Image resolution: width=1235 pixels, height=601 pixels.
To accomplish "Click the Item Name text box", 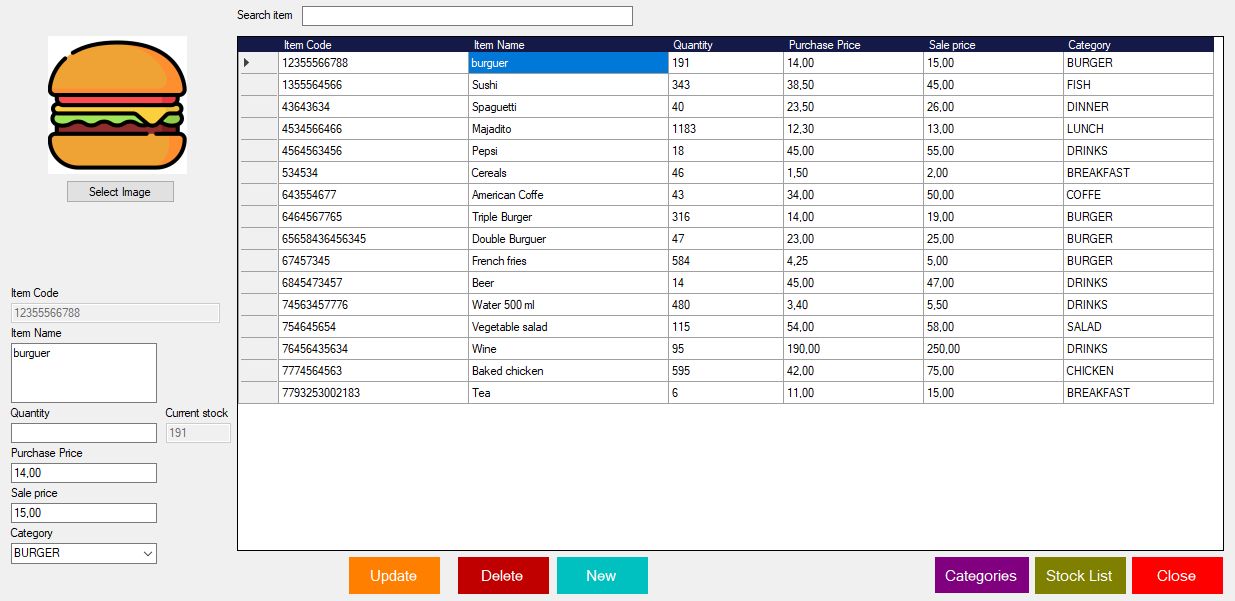I will pyautogui.click(x=84, y=373).
